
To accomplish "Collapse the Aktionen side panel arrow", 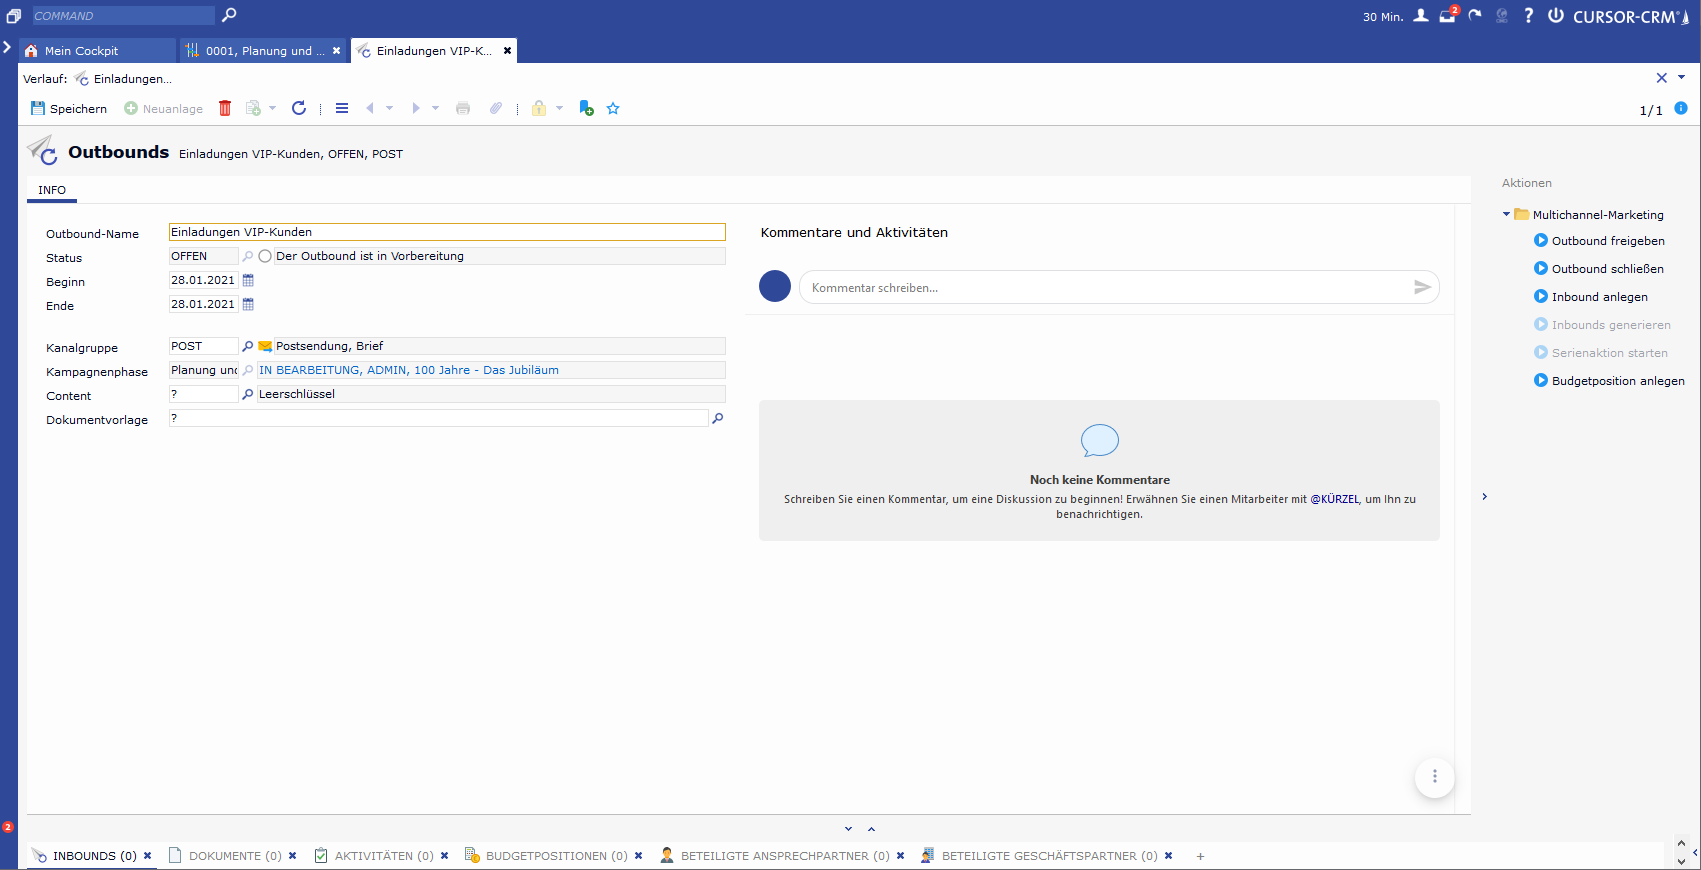I will (x=1485, y=497).
